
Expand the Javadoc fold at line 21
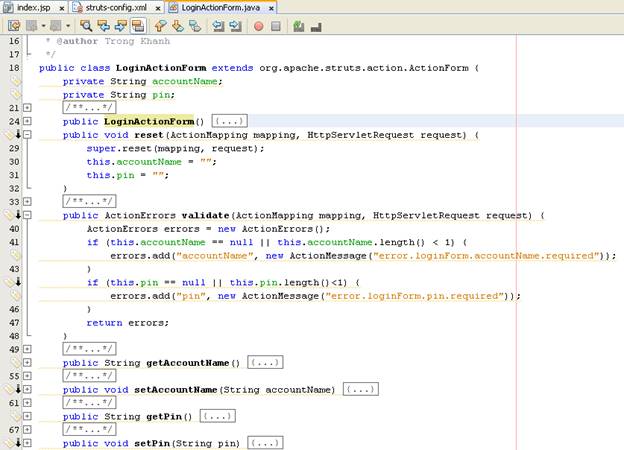click(x=27, y=107)
